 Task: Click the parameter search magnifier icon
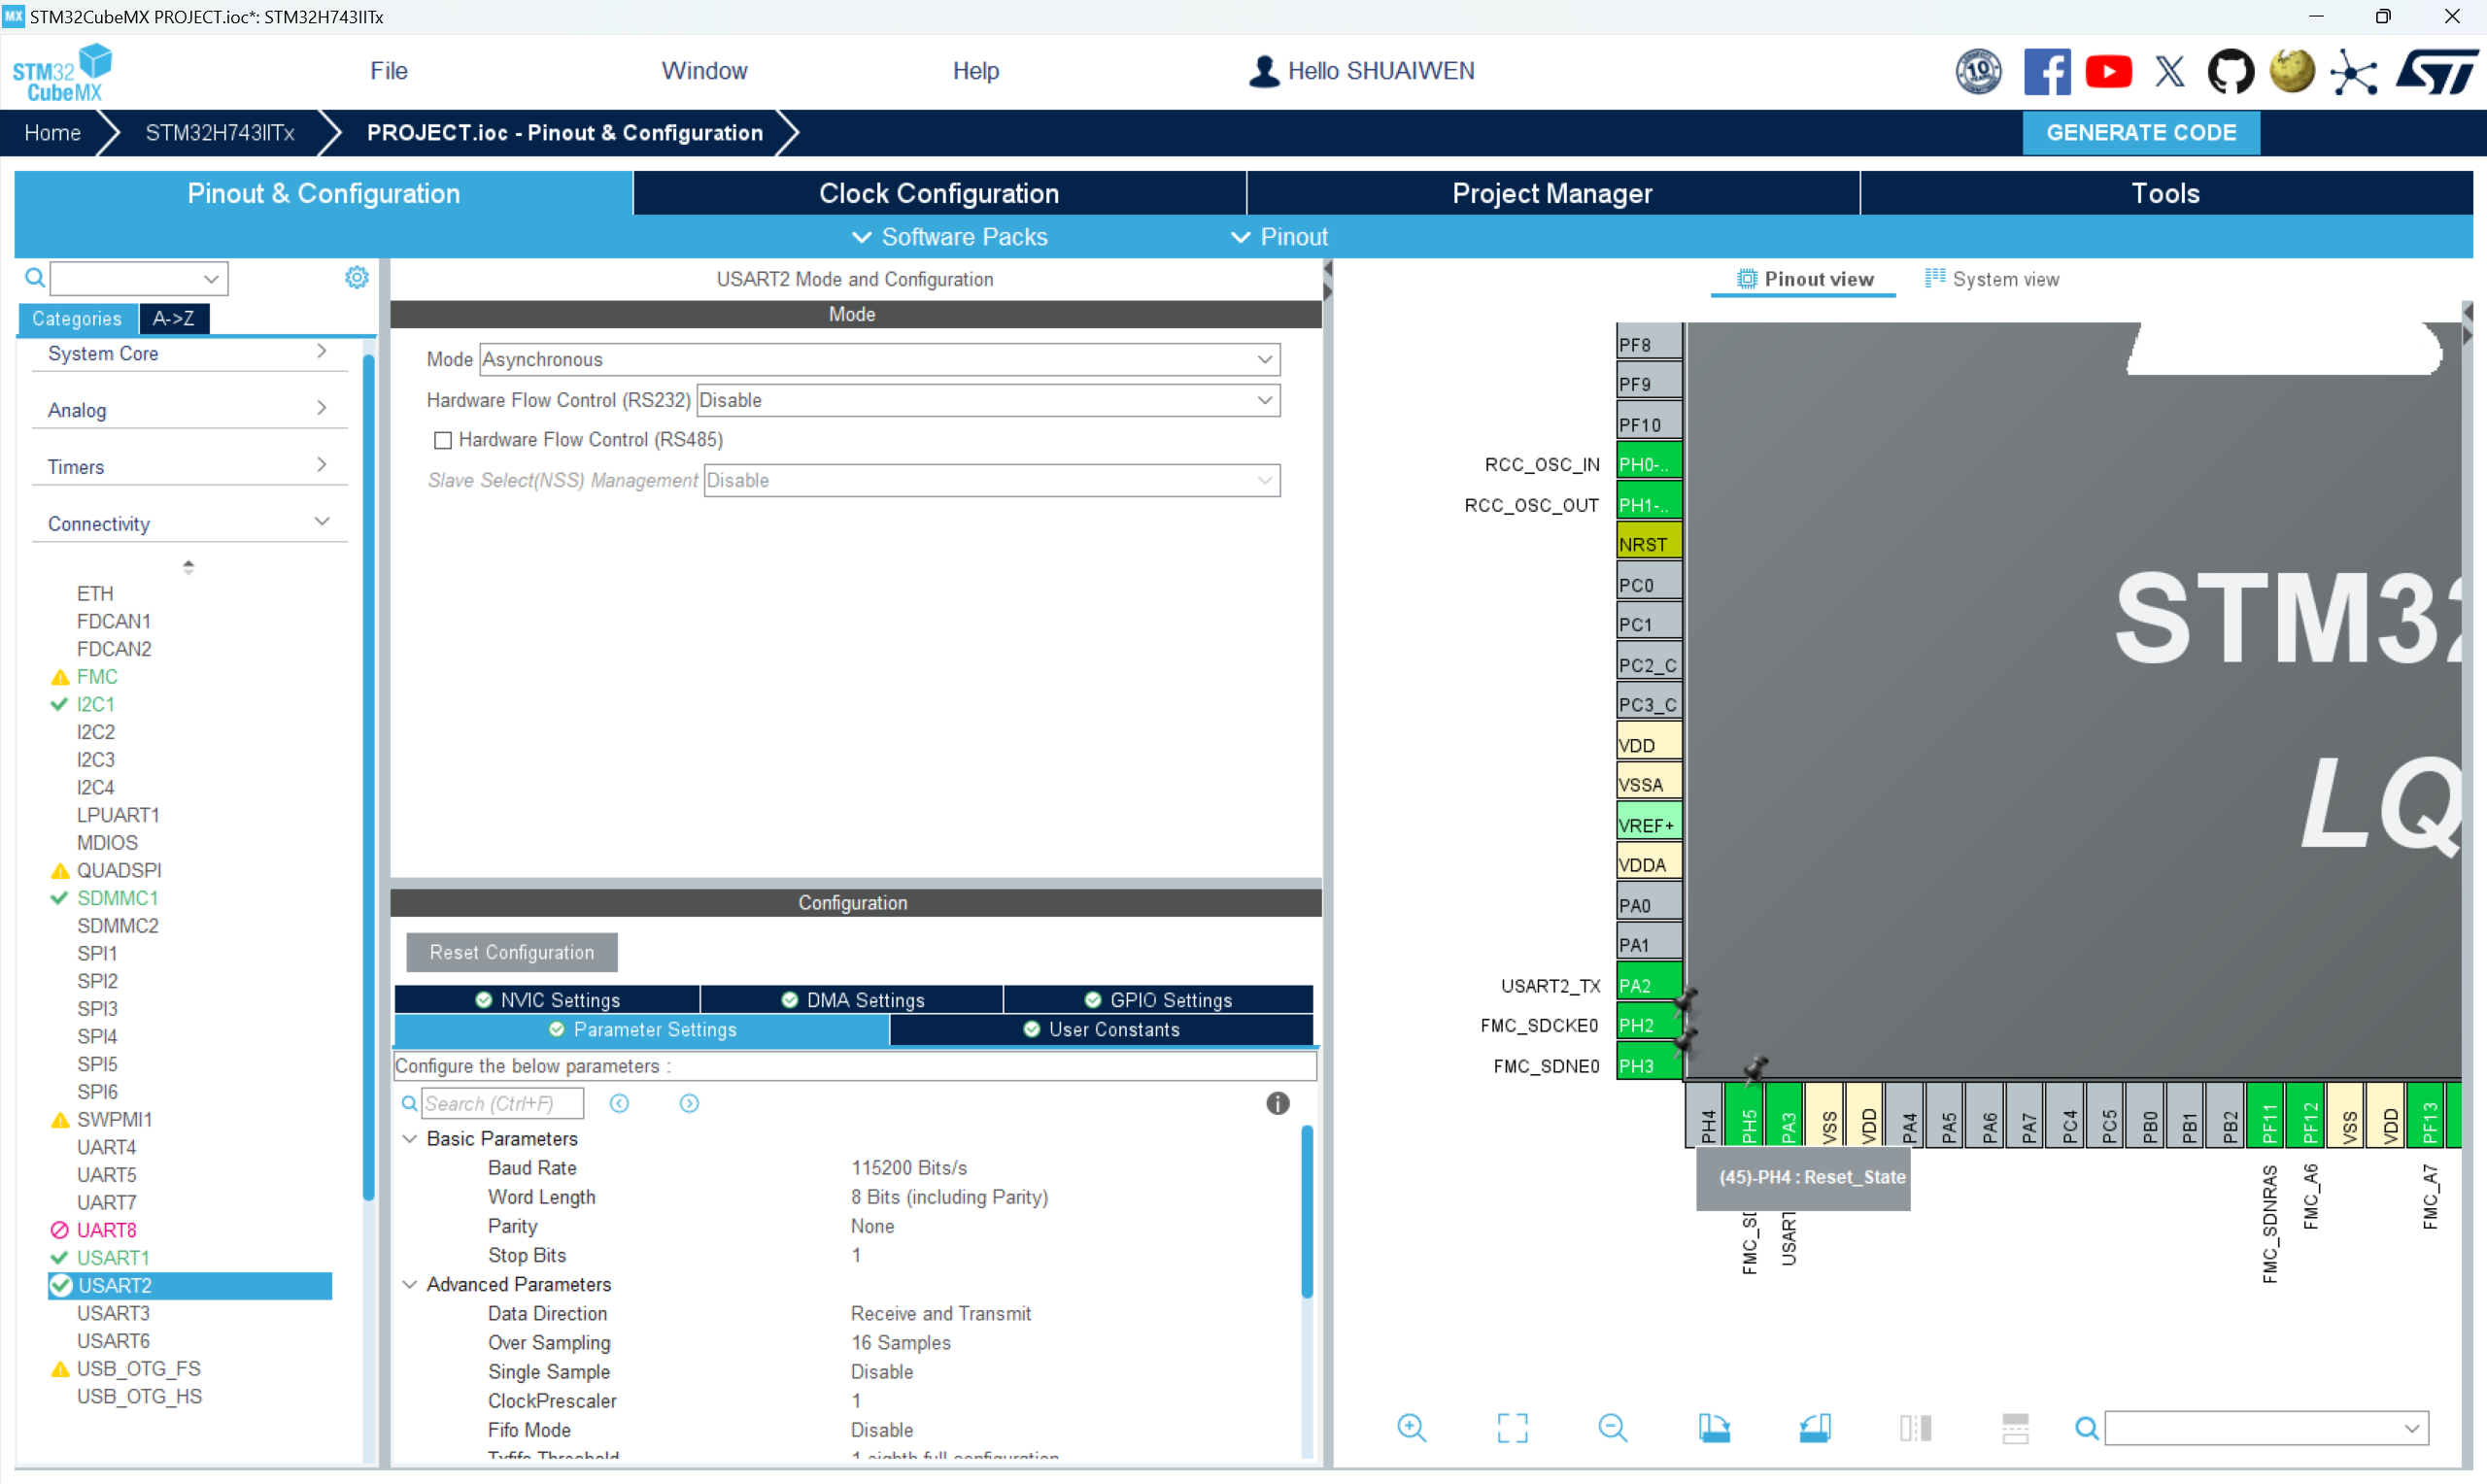click(x=409, y=1103)
